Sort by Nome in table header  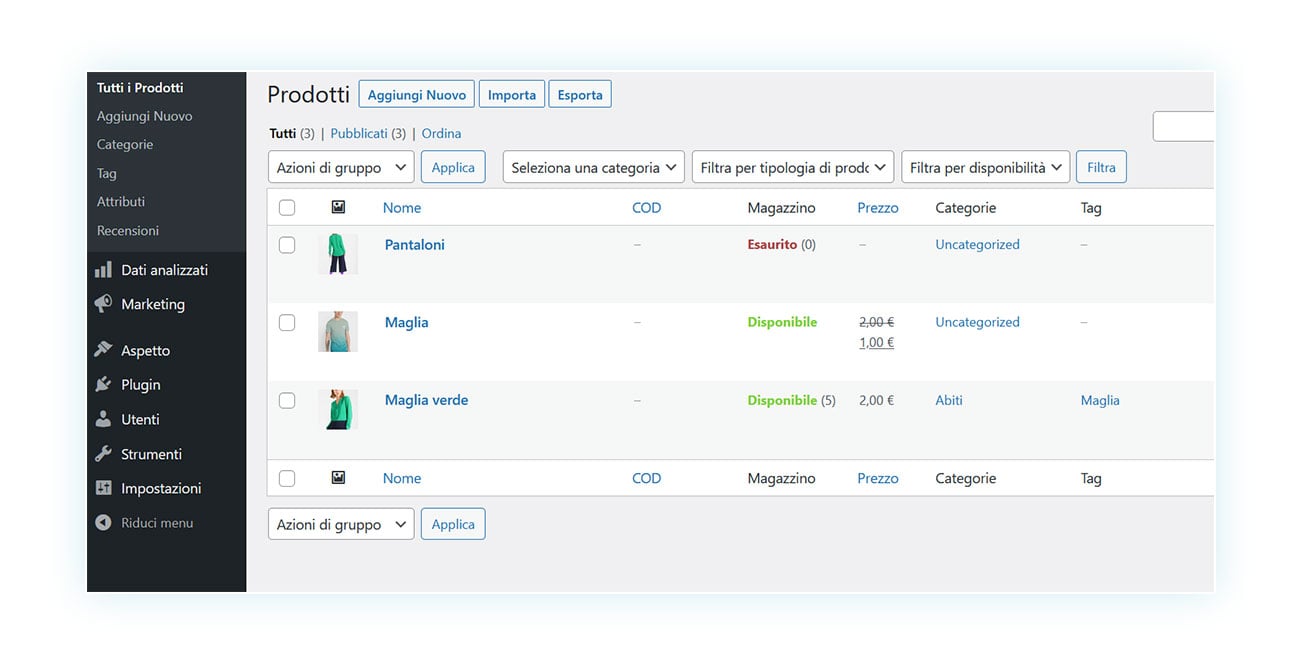[x=402, y=208]
